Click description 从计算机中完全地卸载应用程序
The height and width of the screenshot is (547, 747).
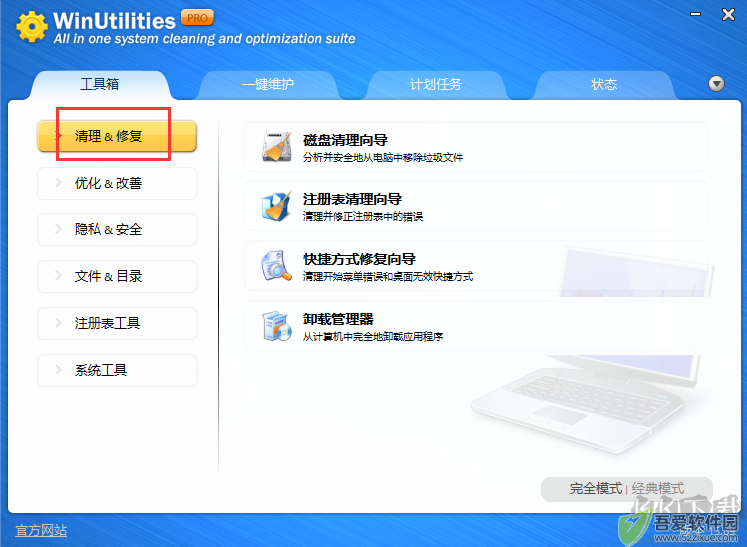(373, 336)
